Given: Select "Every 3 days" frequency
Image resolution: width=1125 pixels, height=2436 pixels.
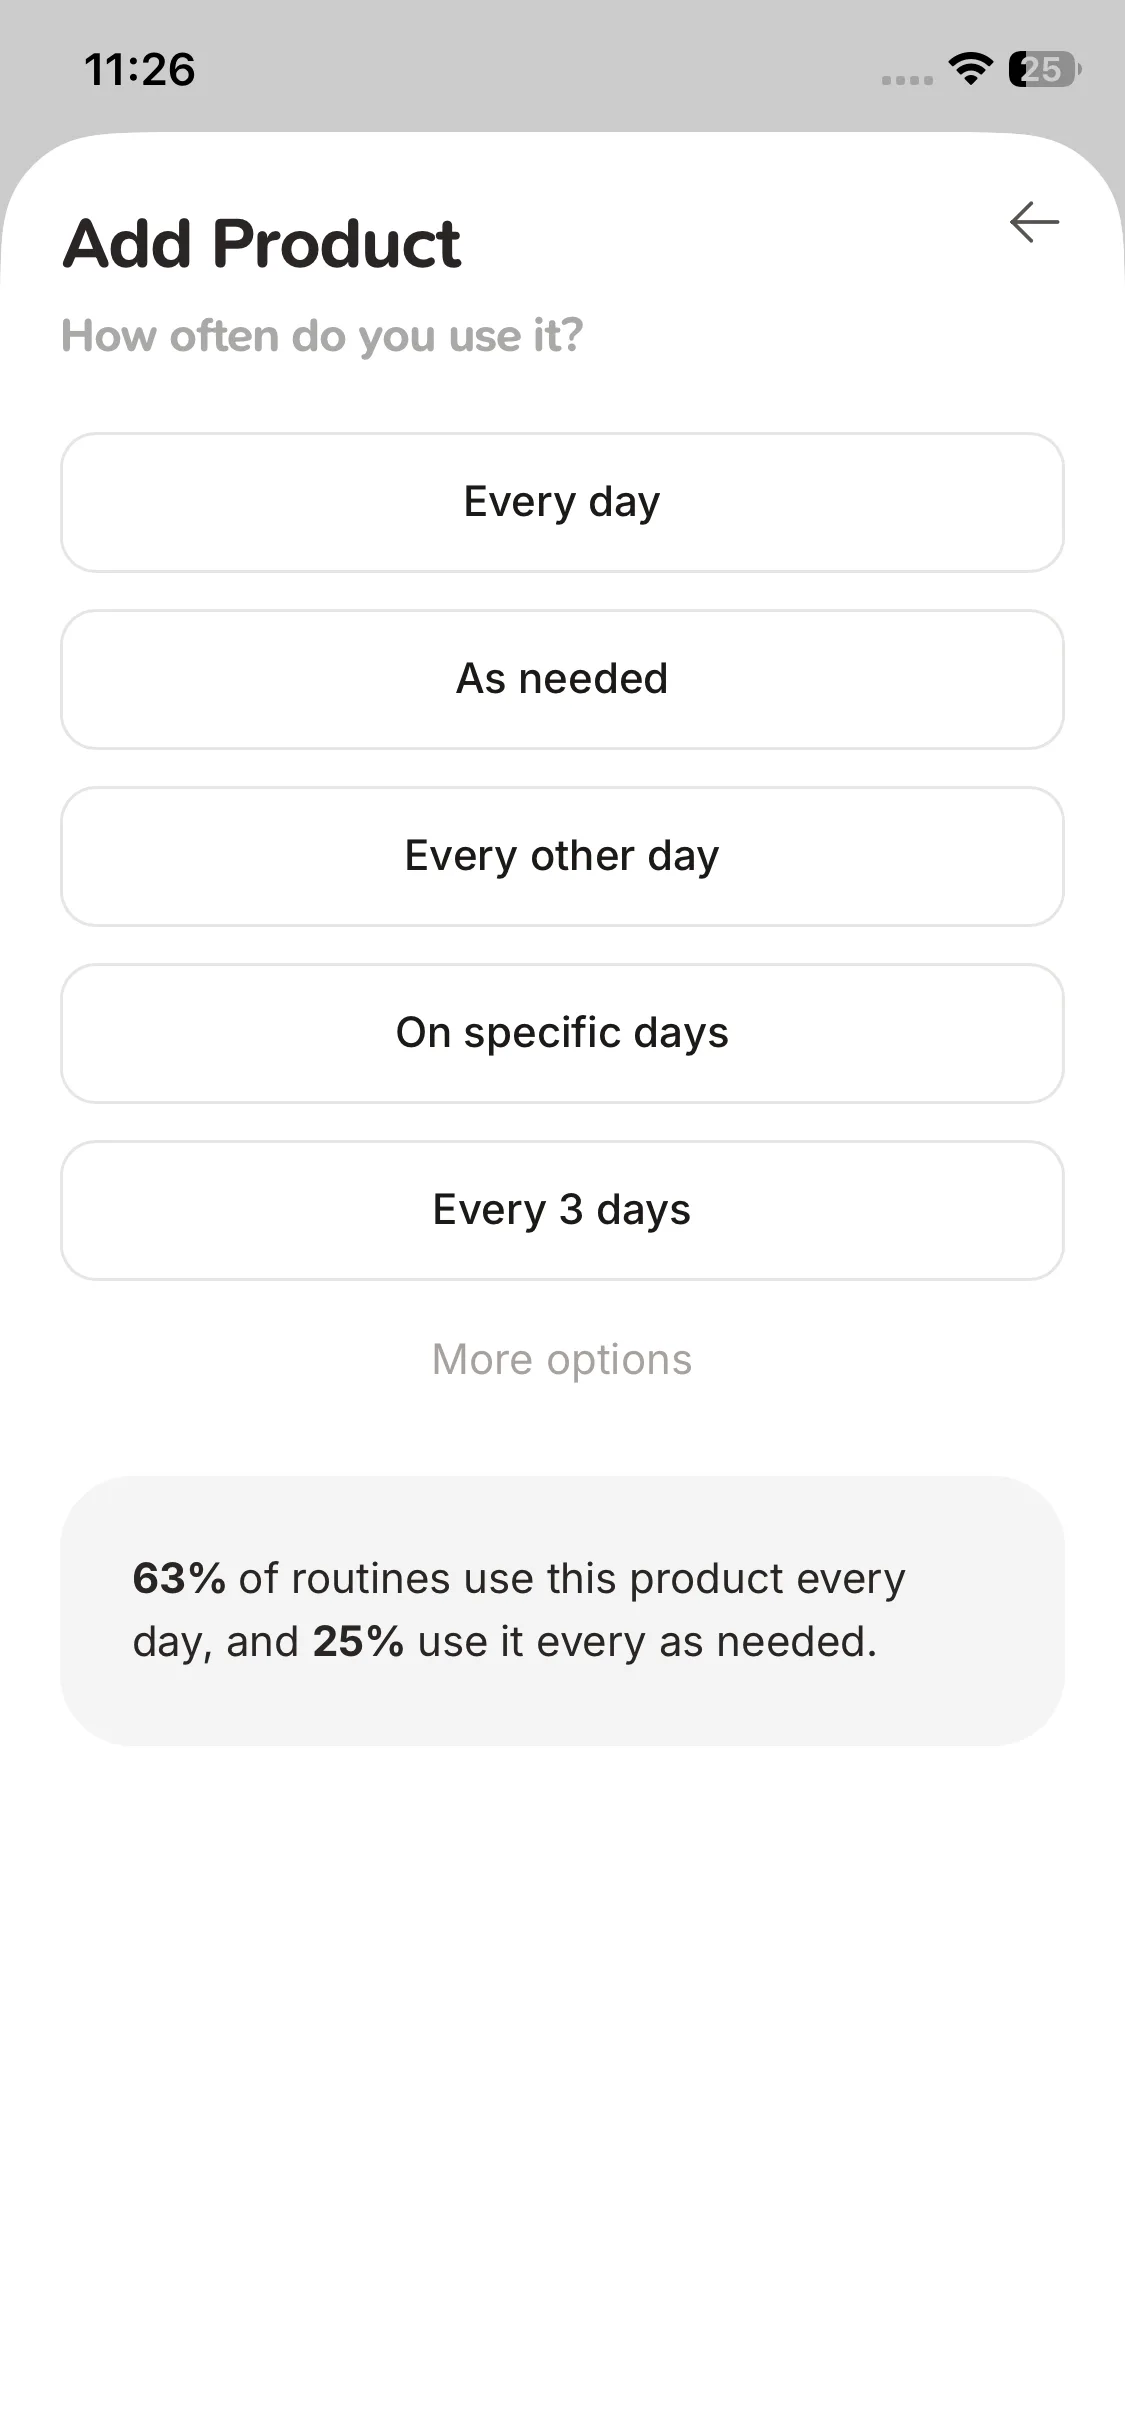Looking at the screenshot, I should [x=562, y=1210].
